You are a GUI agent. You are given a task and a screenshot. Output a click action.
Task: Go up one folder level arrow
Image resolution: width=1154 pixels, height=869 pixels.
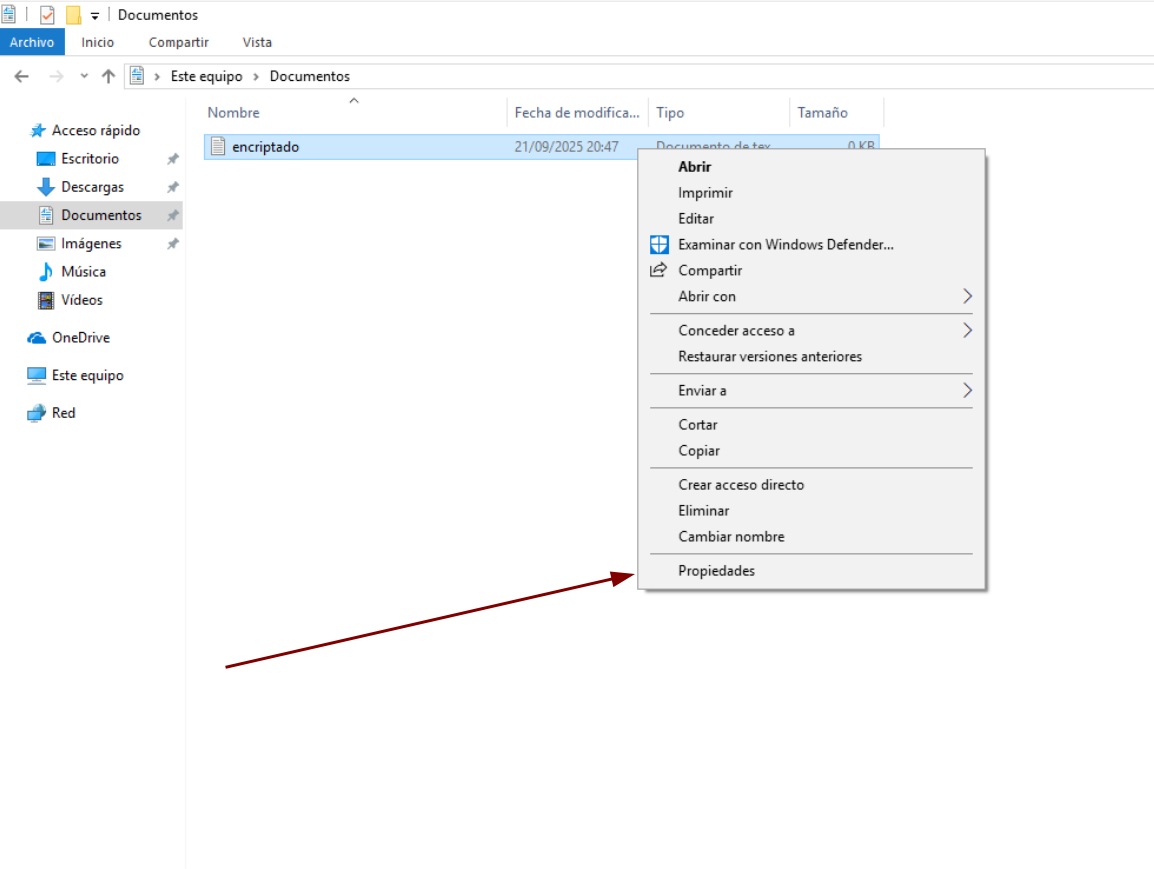pos(108,76)
